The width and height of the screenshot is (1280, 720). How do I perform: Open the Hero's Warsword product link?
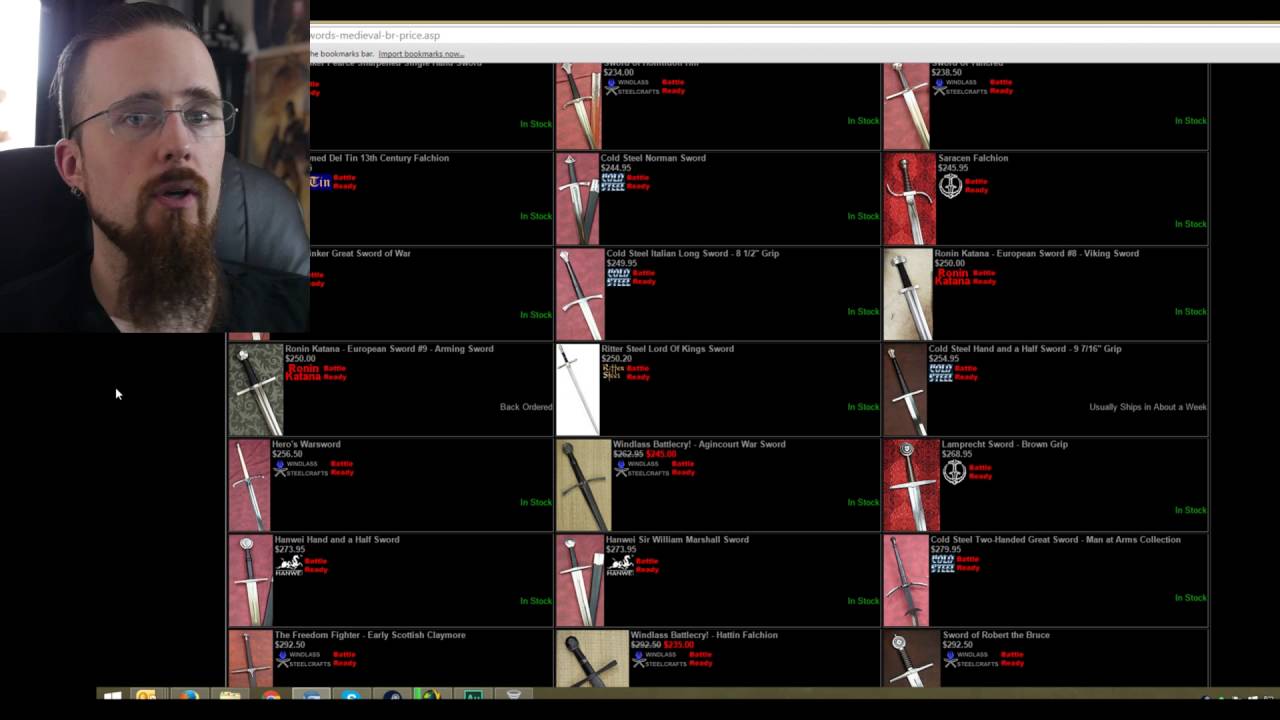point(307,444)
